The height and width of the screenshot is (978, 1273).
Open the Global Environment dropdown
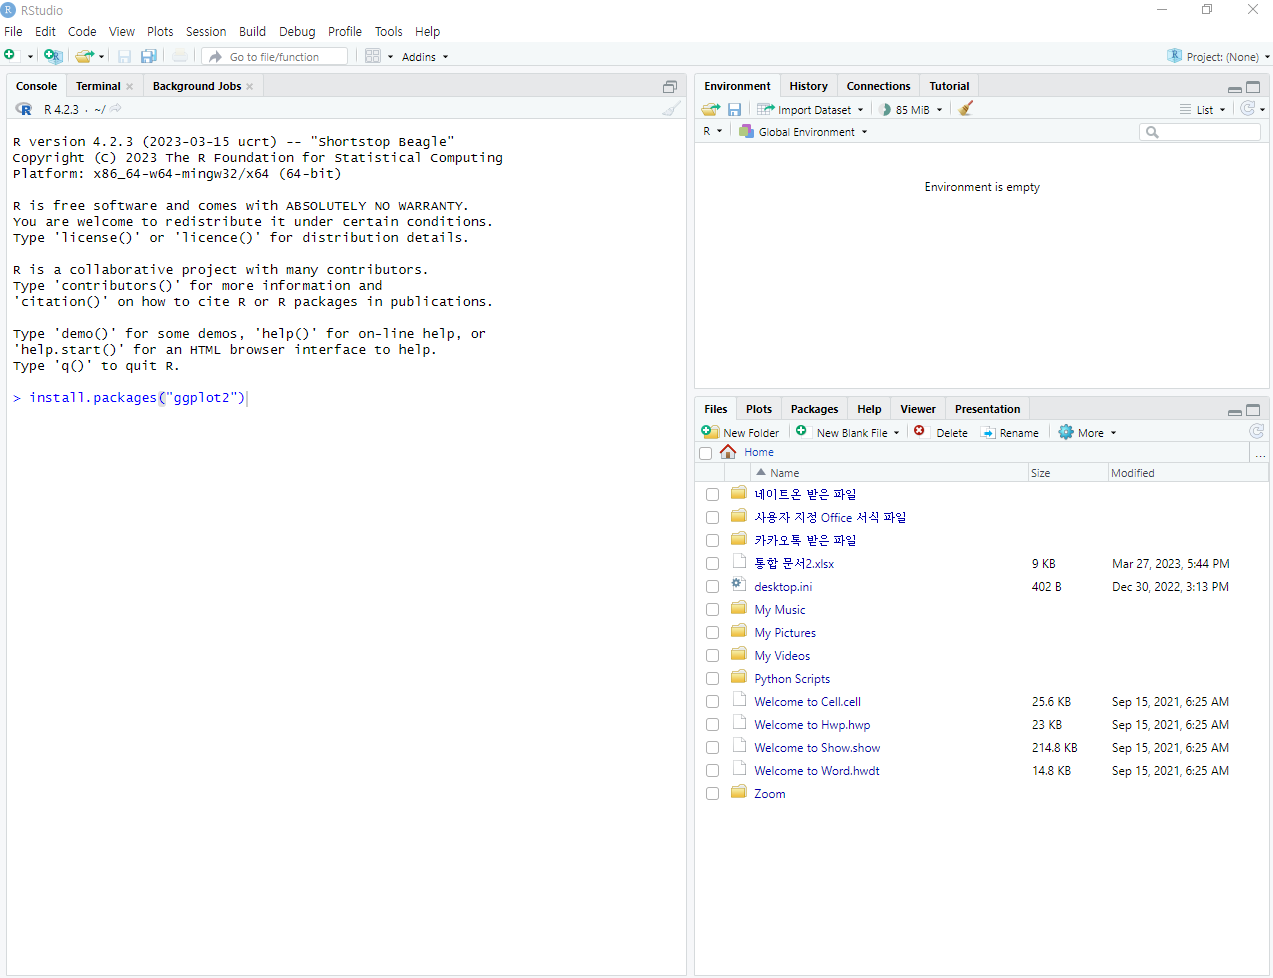point(803,131)
